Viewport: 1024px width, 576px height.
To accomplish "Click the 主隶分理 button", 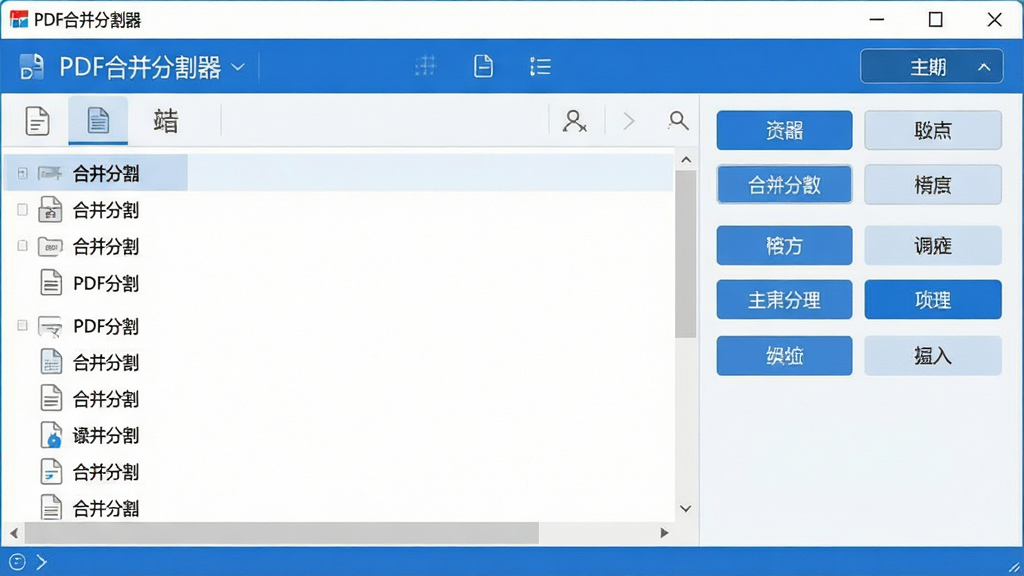I will [x=784, y=299].
